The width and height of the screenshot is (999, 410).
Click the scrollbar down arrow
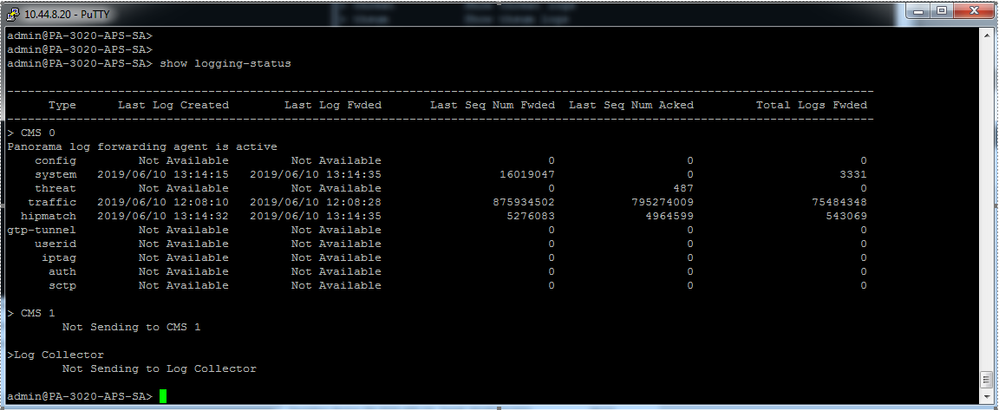[986, 397]
